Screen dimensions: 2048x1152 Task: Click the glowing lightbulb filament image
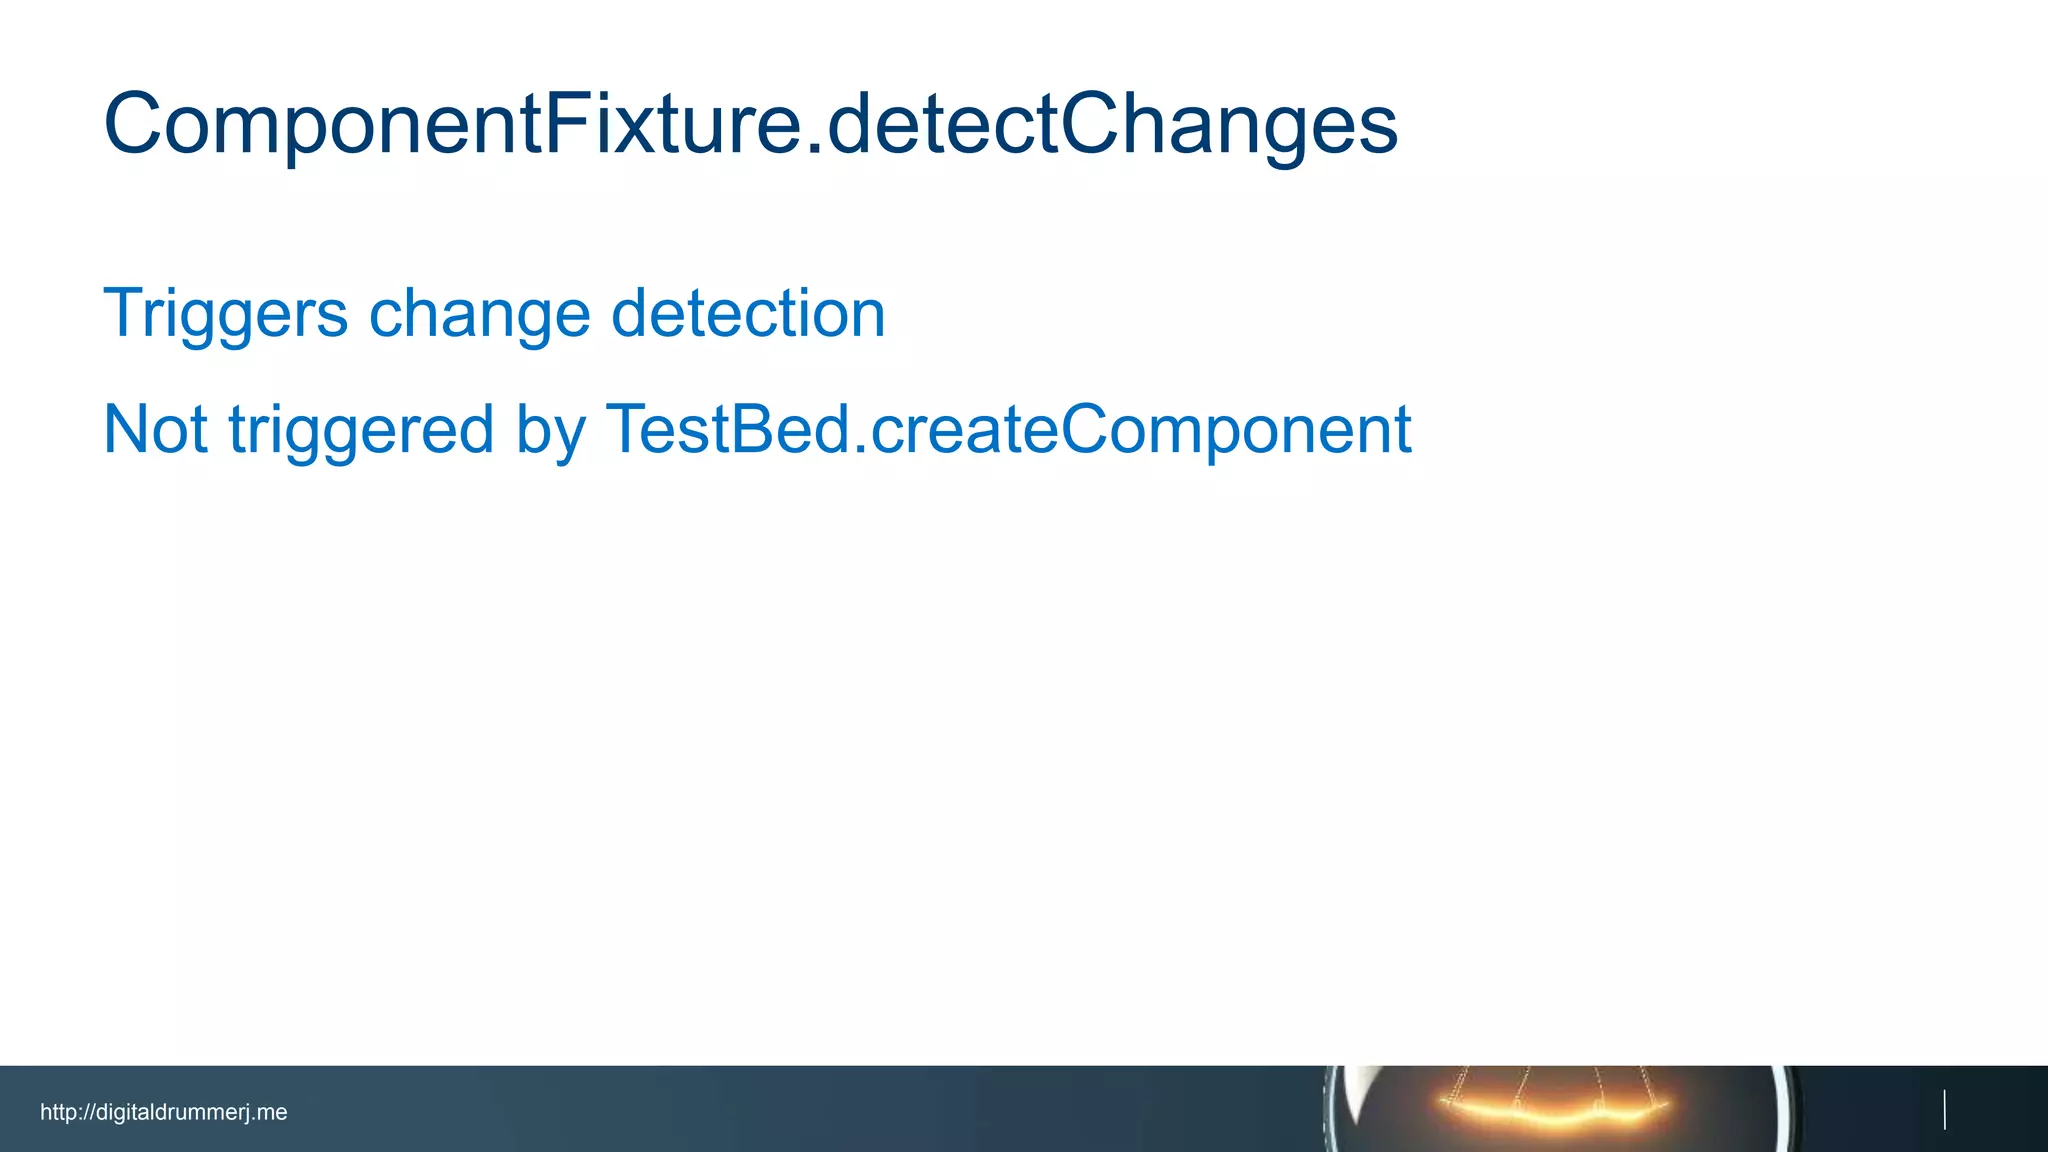click(x=1554, y=1108)
